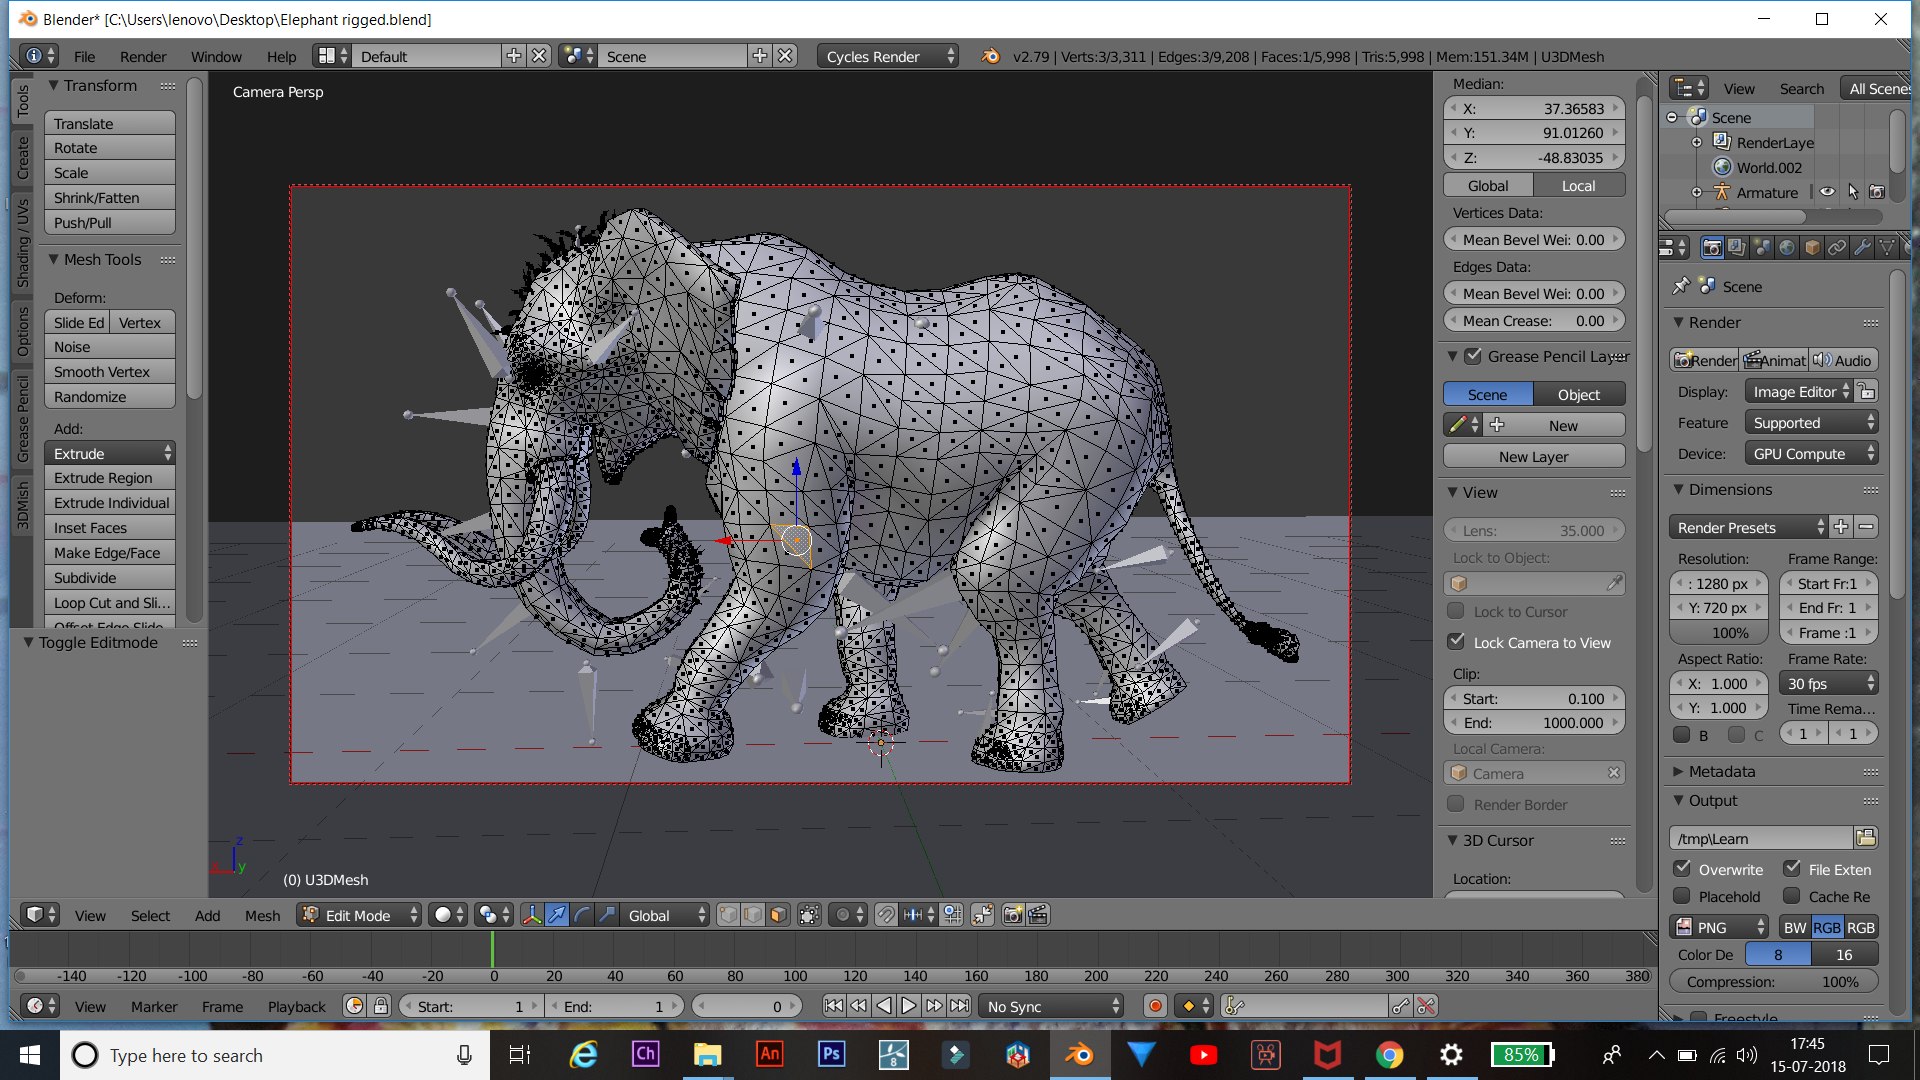Open the Render menu
Viewport: 1920px width, 1080px height.
143,56
